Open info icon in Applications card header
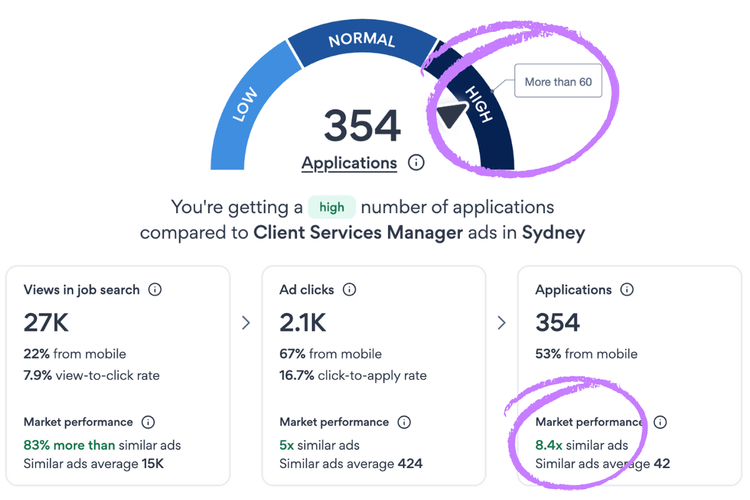Viewport: 750px width, 500px height. click(626, 290)
